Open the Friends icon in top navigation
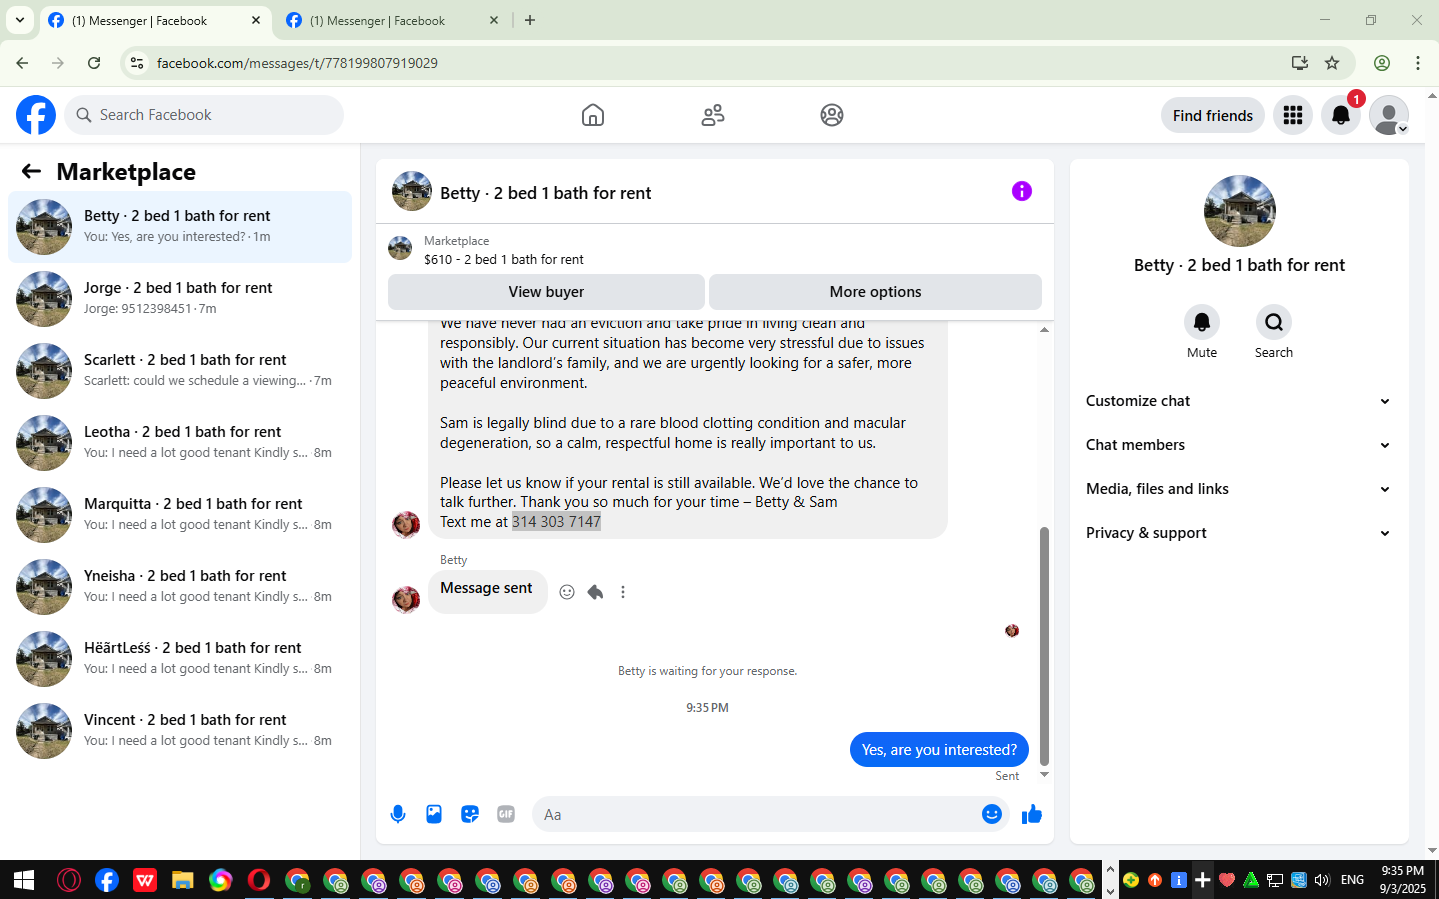 click(713, 115)
